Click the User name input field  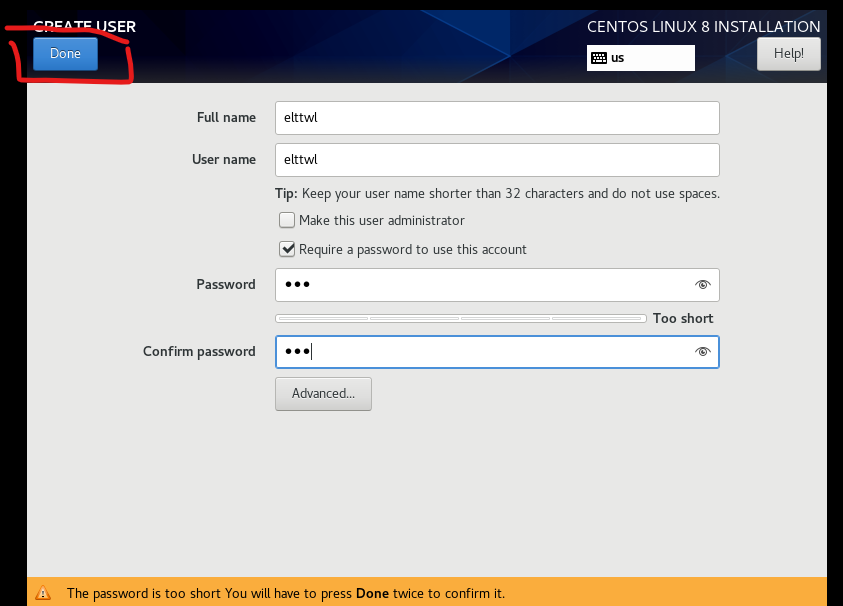497,160
